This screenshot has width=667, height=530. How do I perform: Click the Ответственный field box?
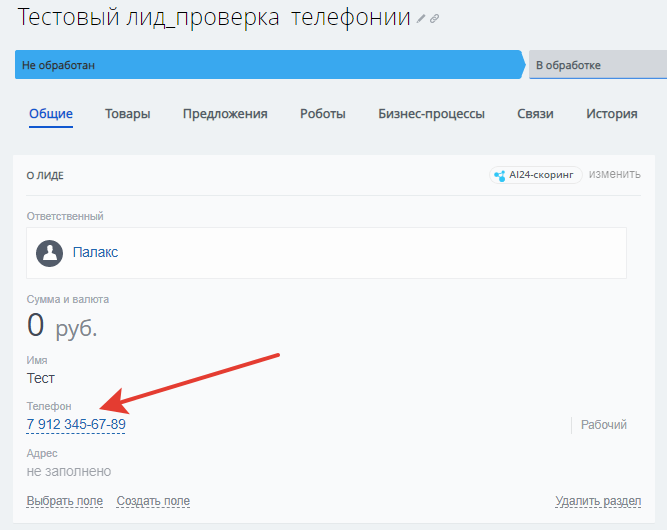(x=326, y=253)
